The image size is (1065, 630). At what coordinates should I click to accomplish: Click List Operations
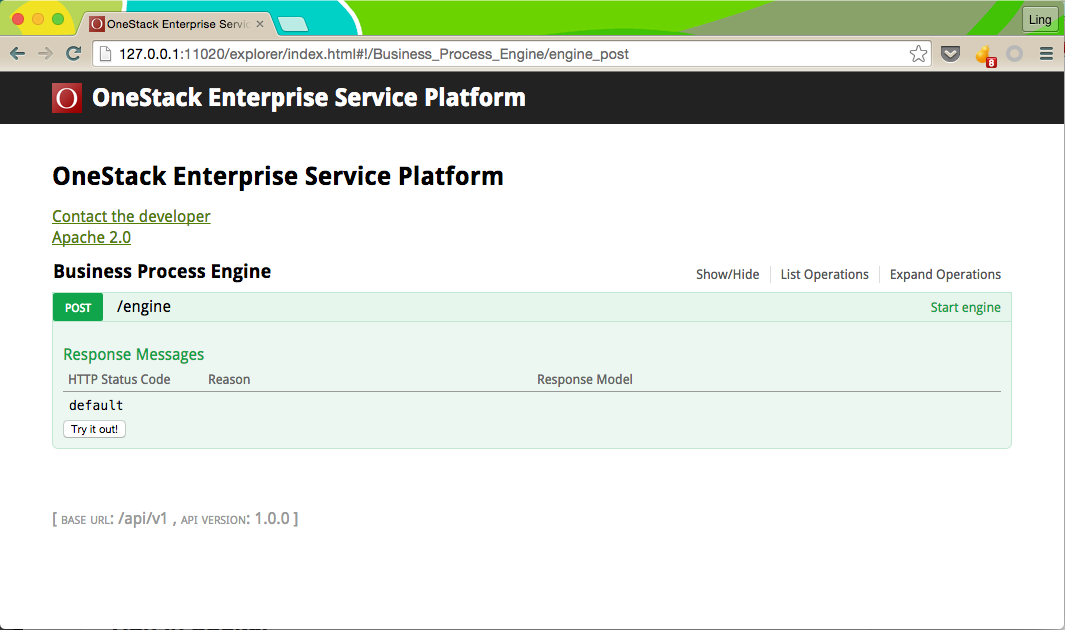[824, 274]
